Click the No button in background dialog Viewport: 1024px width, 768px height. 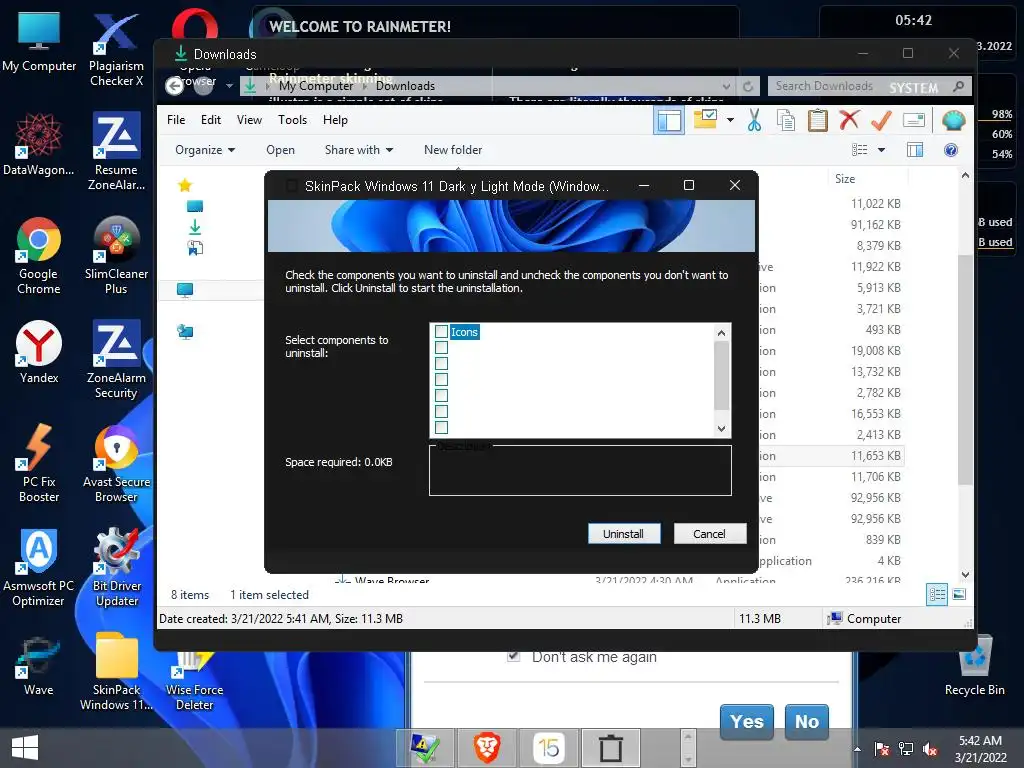[807, 721]
